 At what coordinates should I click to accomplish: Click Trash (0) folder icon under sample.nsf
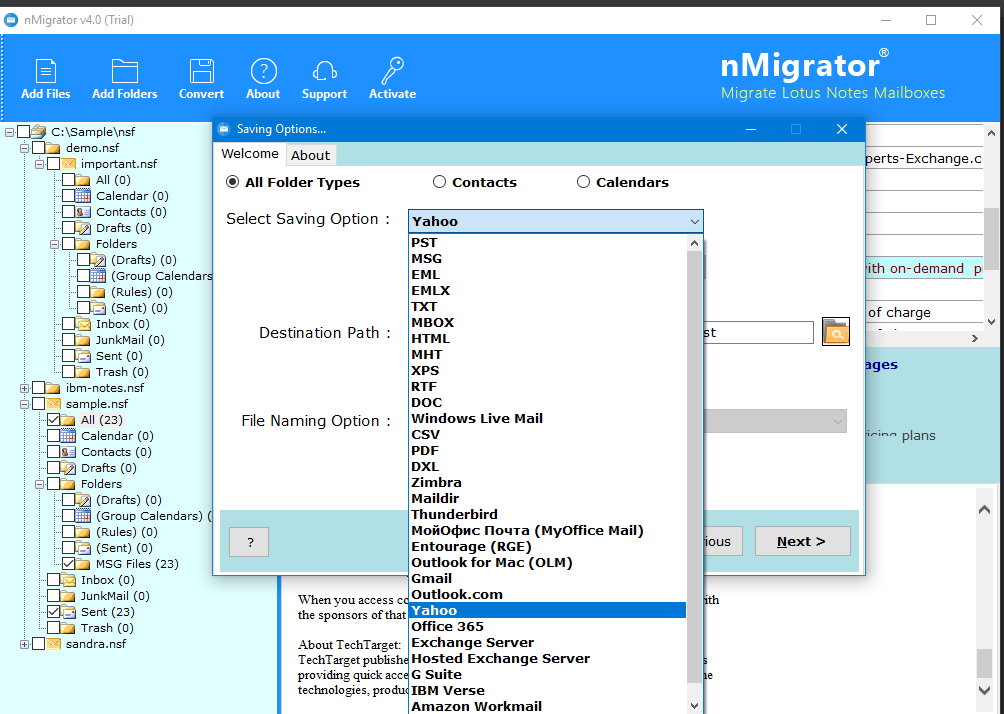(x=69, y=628)
